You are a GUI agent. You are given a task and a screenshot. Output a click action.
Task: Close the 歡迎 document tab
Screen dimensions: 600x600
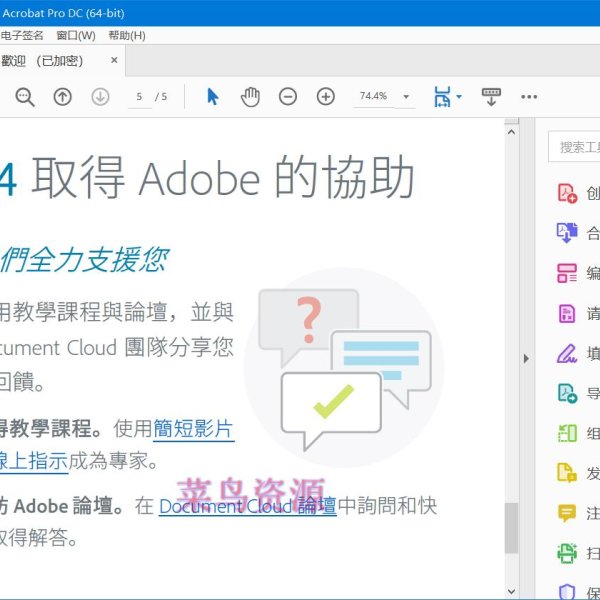(114, 60)
